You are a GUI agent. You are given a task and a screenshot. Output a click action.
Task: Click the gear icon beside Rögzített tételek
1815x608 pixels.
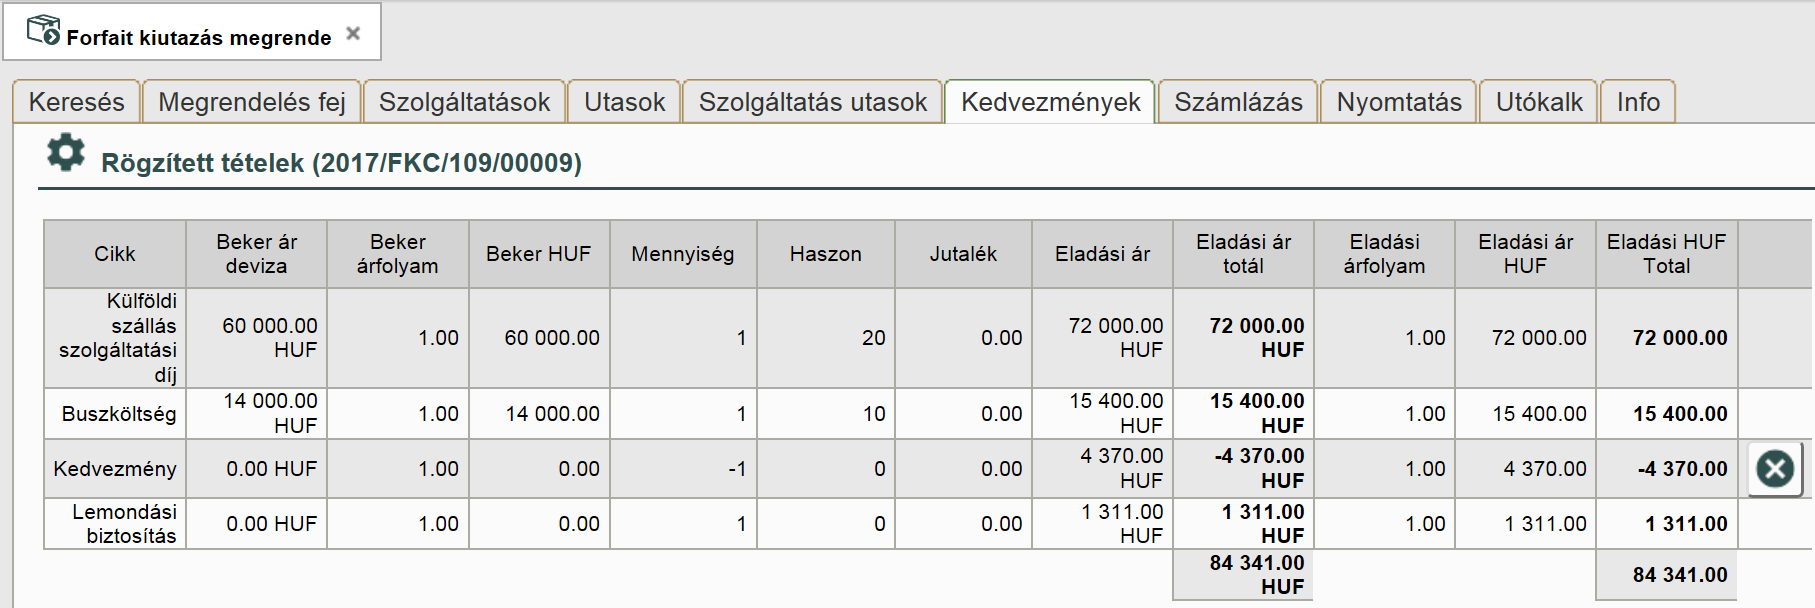tap(66, 153)
